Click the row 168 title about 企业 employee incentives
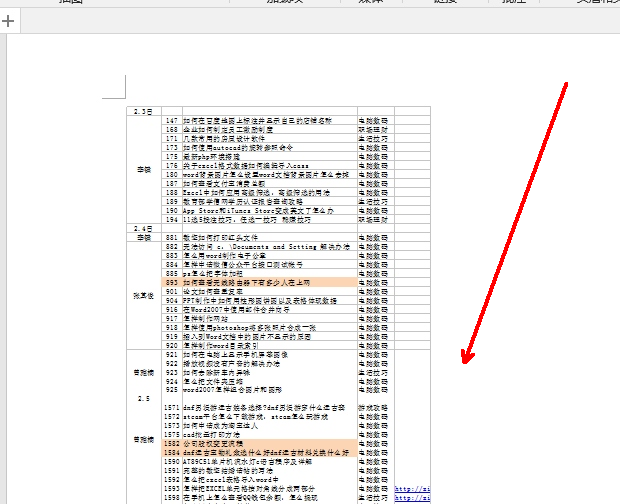Screen dimensions: 620x504 (228, 130)
